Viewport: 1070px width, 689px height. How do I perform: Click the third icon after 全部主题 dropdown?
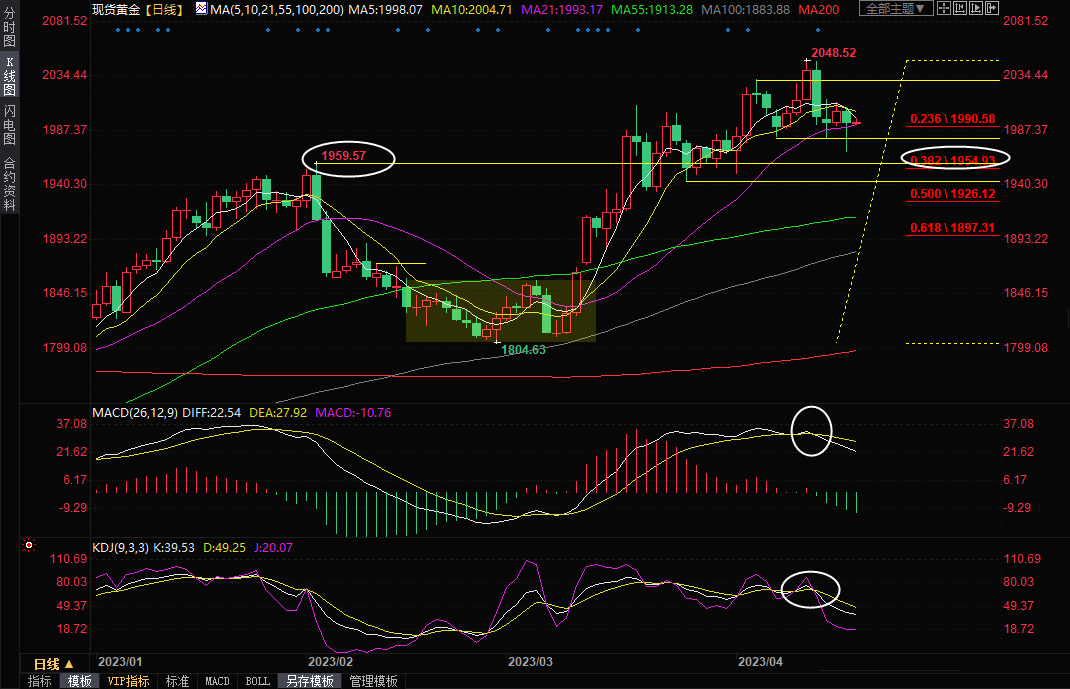pos(978,8)
